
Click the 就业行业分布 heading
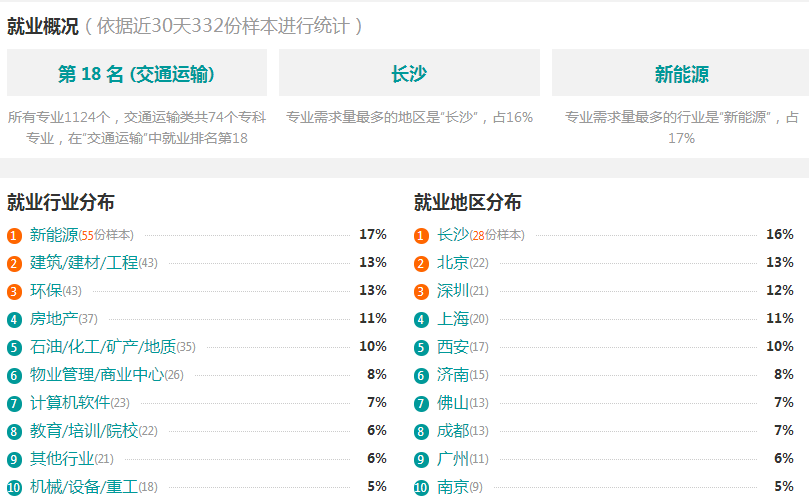click(60, 202)
